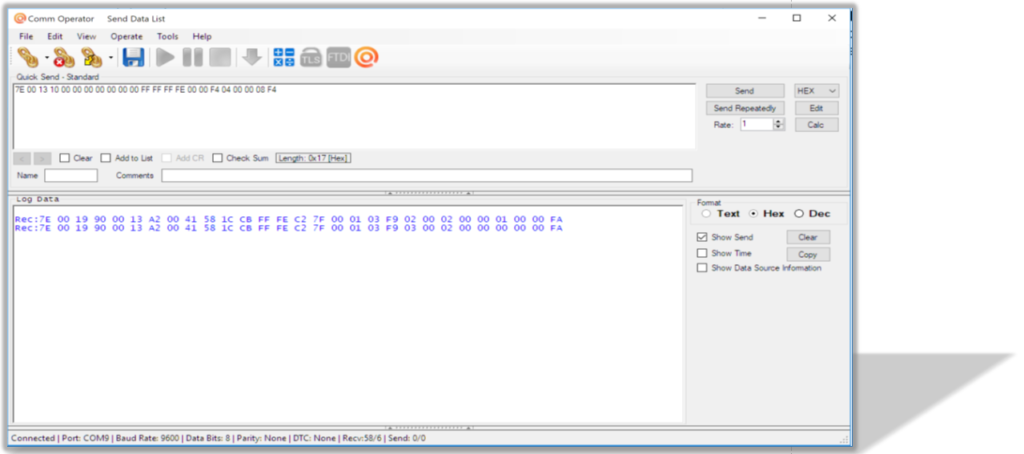Expand the arrow beside third chain icon
The width and height of the screenshot is (1024, 454).
tap(111, 59)
